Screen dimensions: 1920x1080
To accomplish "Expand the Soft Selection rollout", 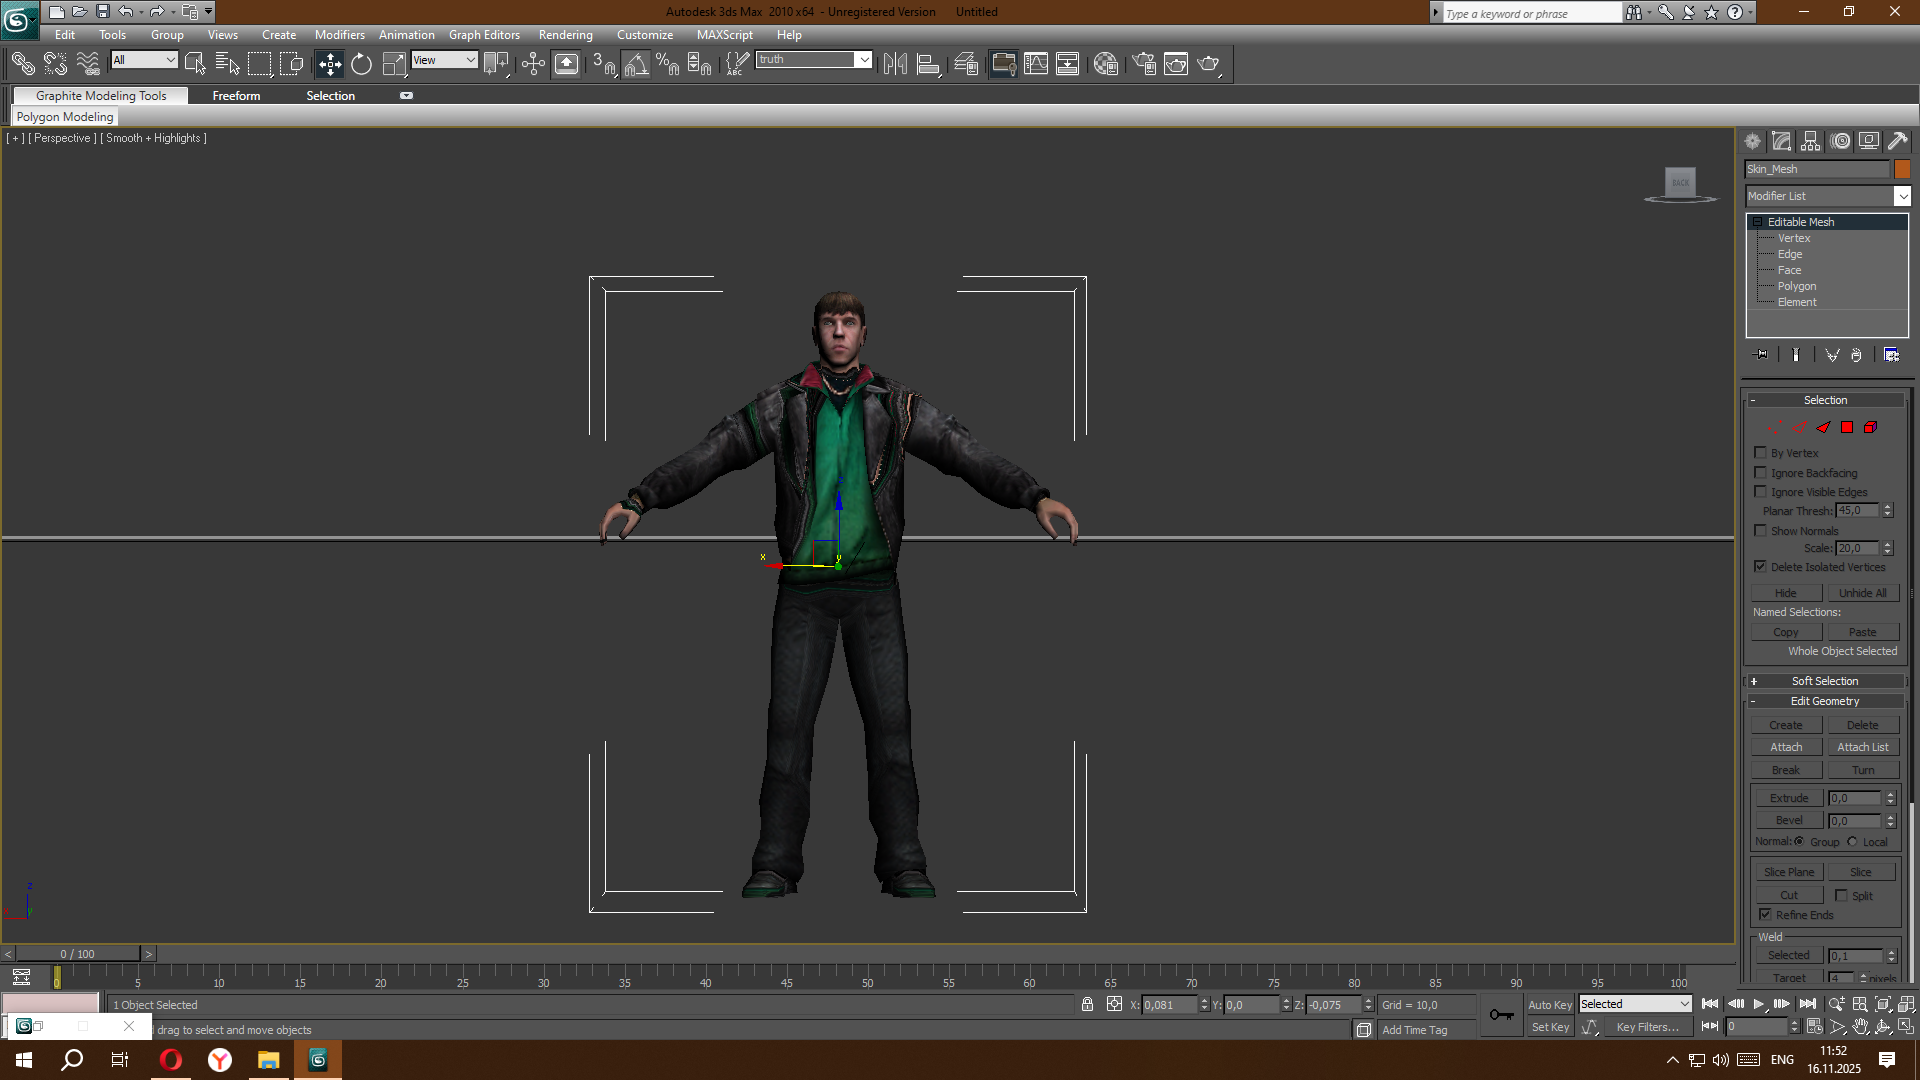I will [1824, 681].
